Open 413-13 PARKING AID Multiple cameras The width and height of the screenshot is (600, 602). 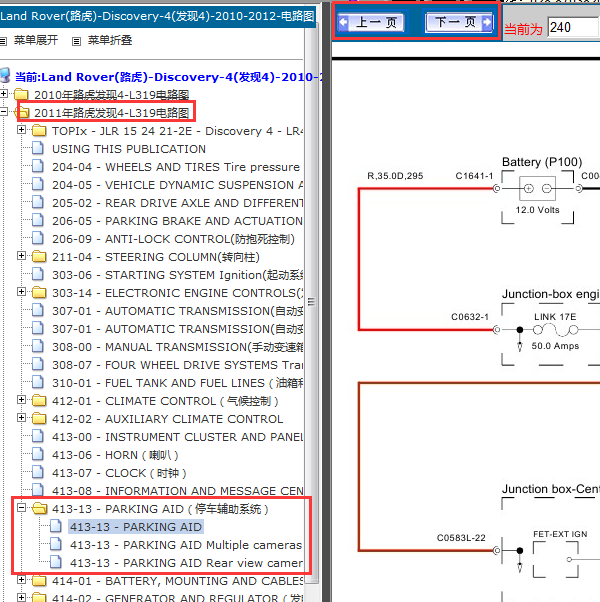pos(186,545)
